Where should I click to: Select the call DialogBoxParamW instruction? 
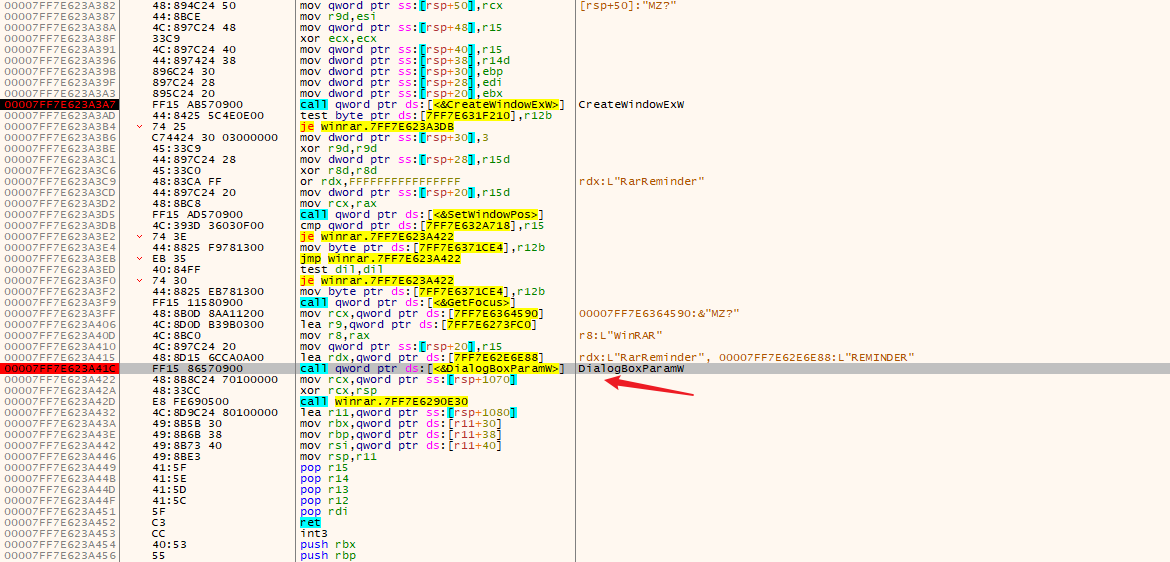[430, 368]
